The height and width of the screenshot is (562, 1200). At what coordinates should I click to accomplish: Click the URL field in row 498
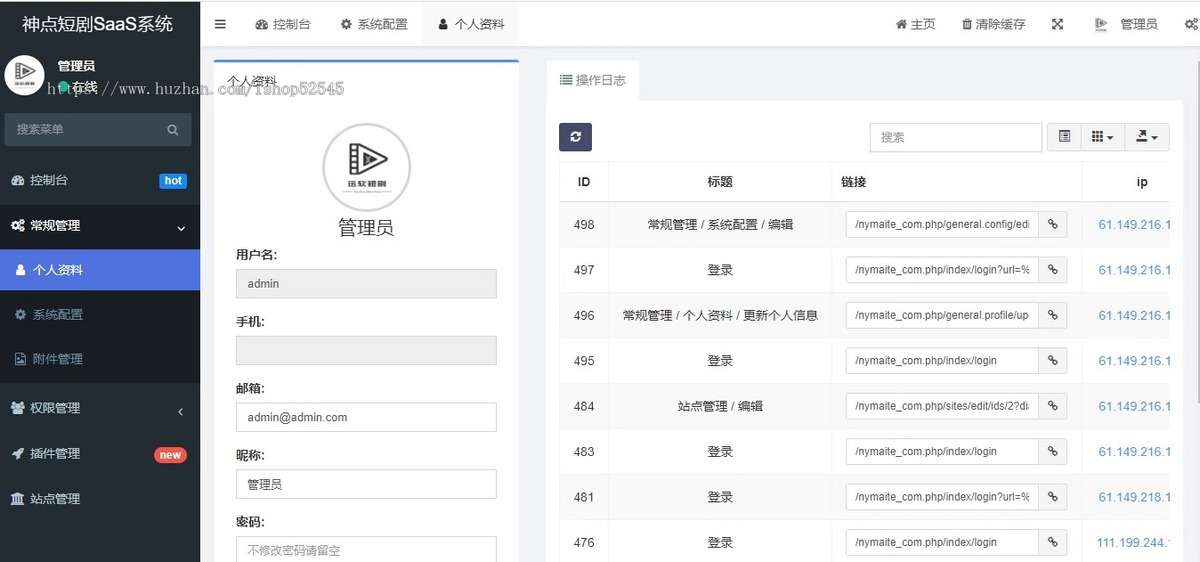point(942,225)
